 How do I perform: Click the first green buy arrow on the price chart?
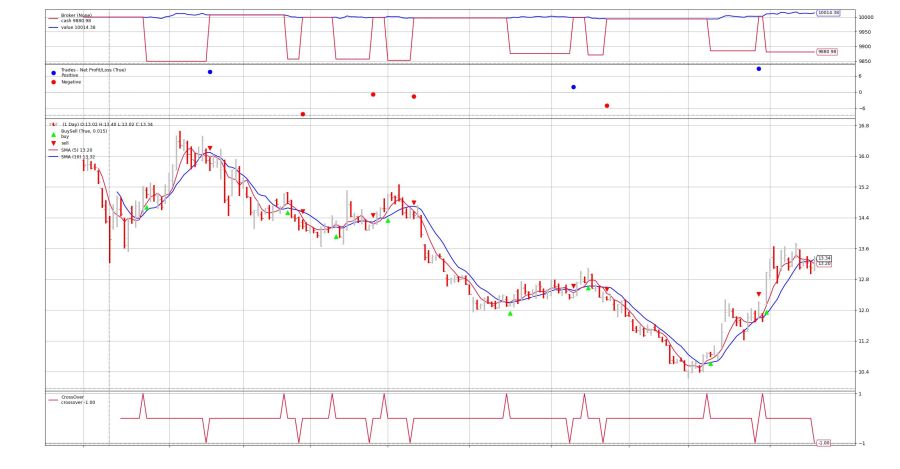pos(146,208)
